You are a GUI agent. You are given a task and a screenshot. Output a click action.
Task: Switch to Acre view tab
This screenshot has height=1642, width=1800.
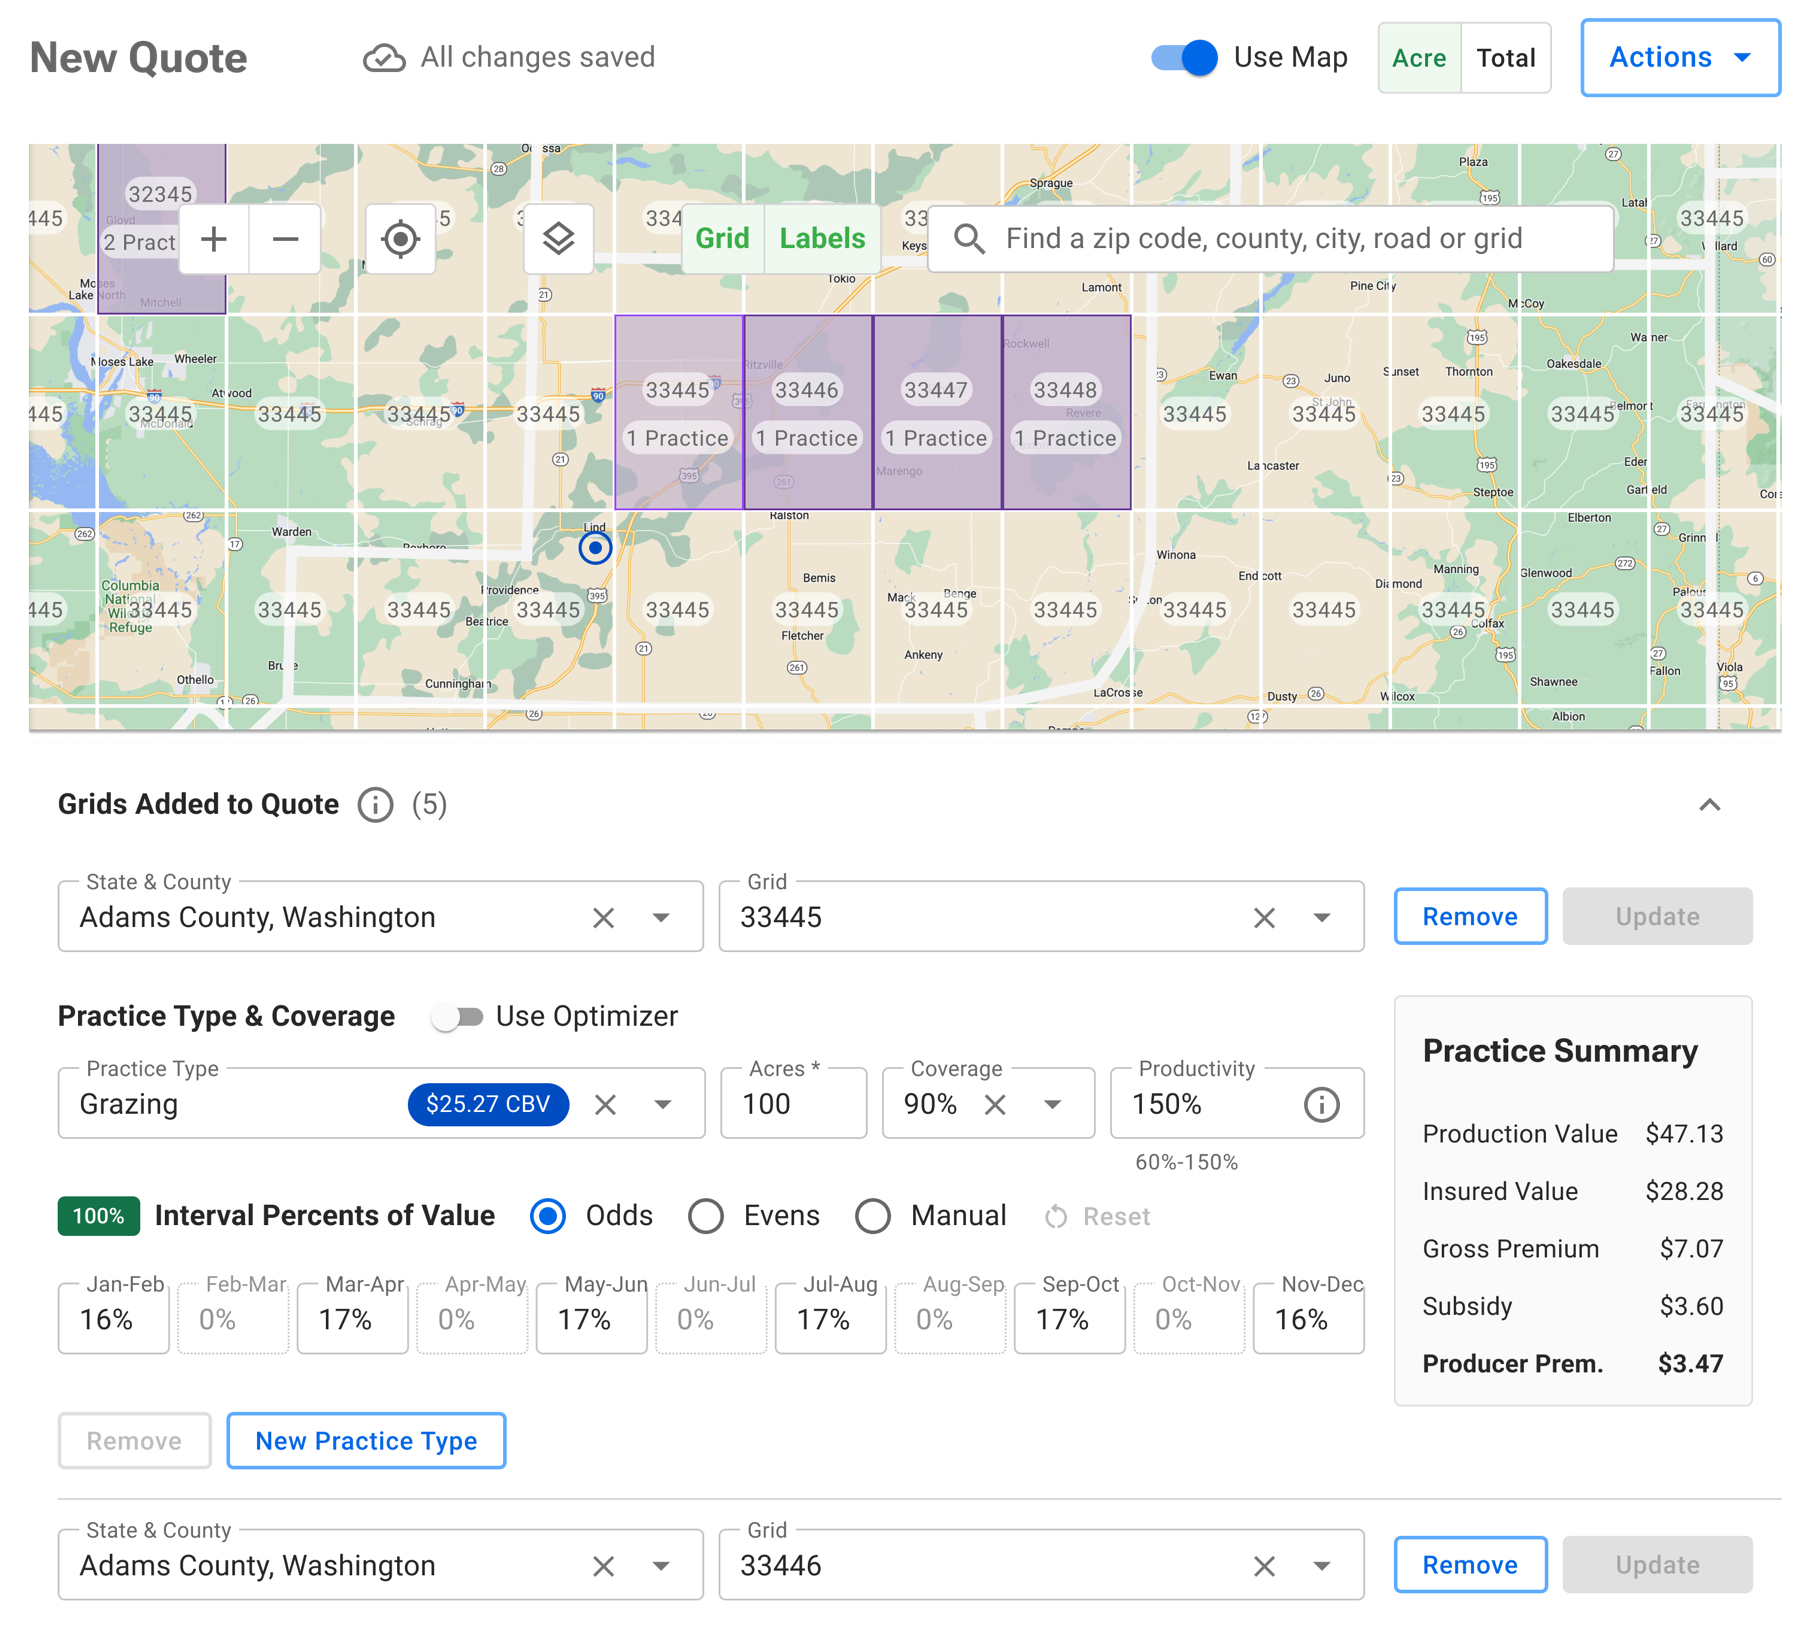tap(1419, 58)
